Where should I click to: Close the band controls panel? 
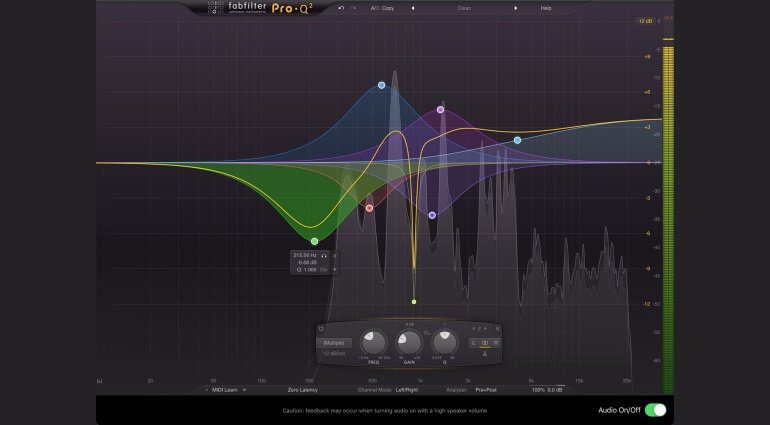click(x=497, y=329)
